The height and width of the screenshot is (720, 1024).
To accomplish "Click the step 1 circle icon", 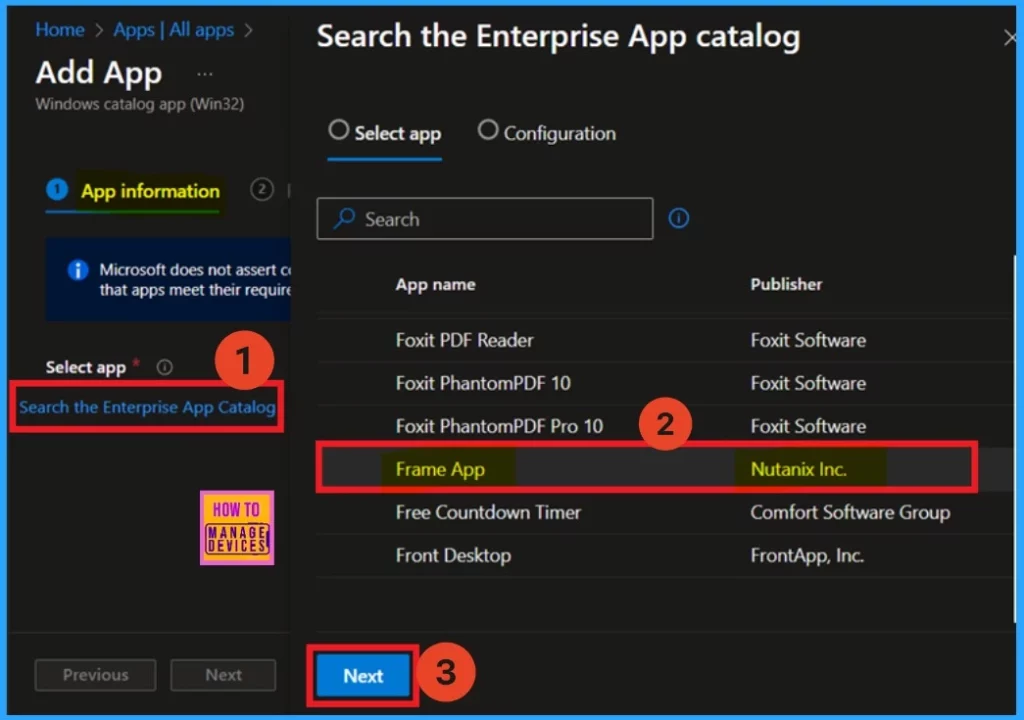I will [x=57, y=189].
